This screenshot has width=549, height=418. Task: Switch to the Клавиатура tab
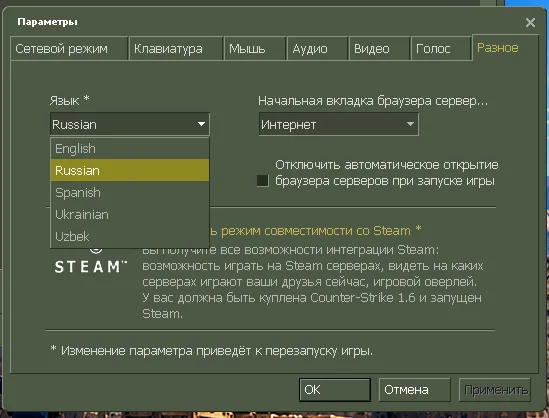click(176, 48)
